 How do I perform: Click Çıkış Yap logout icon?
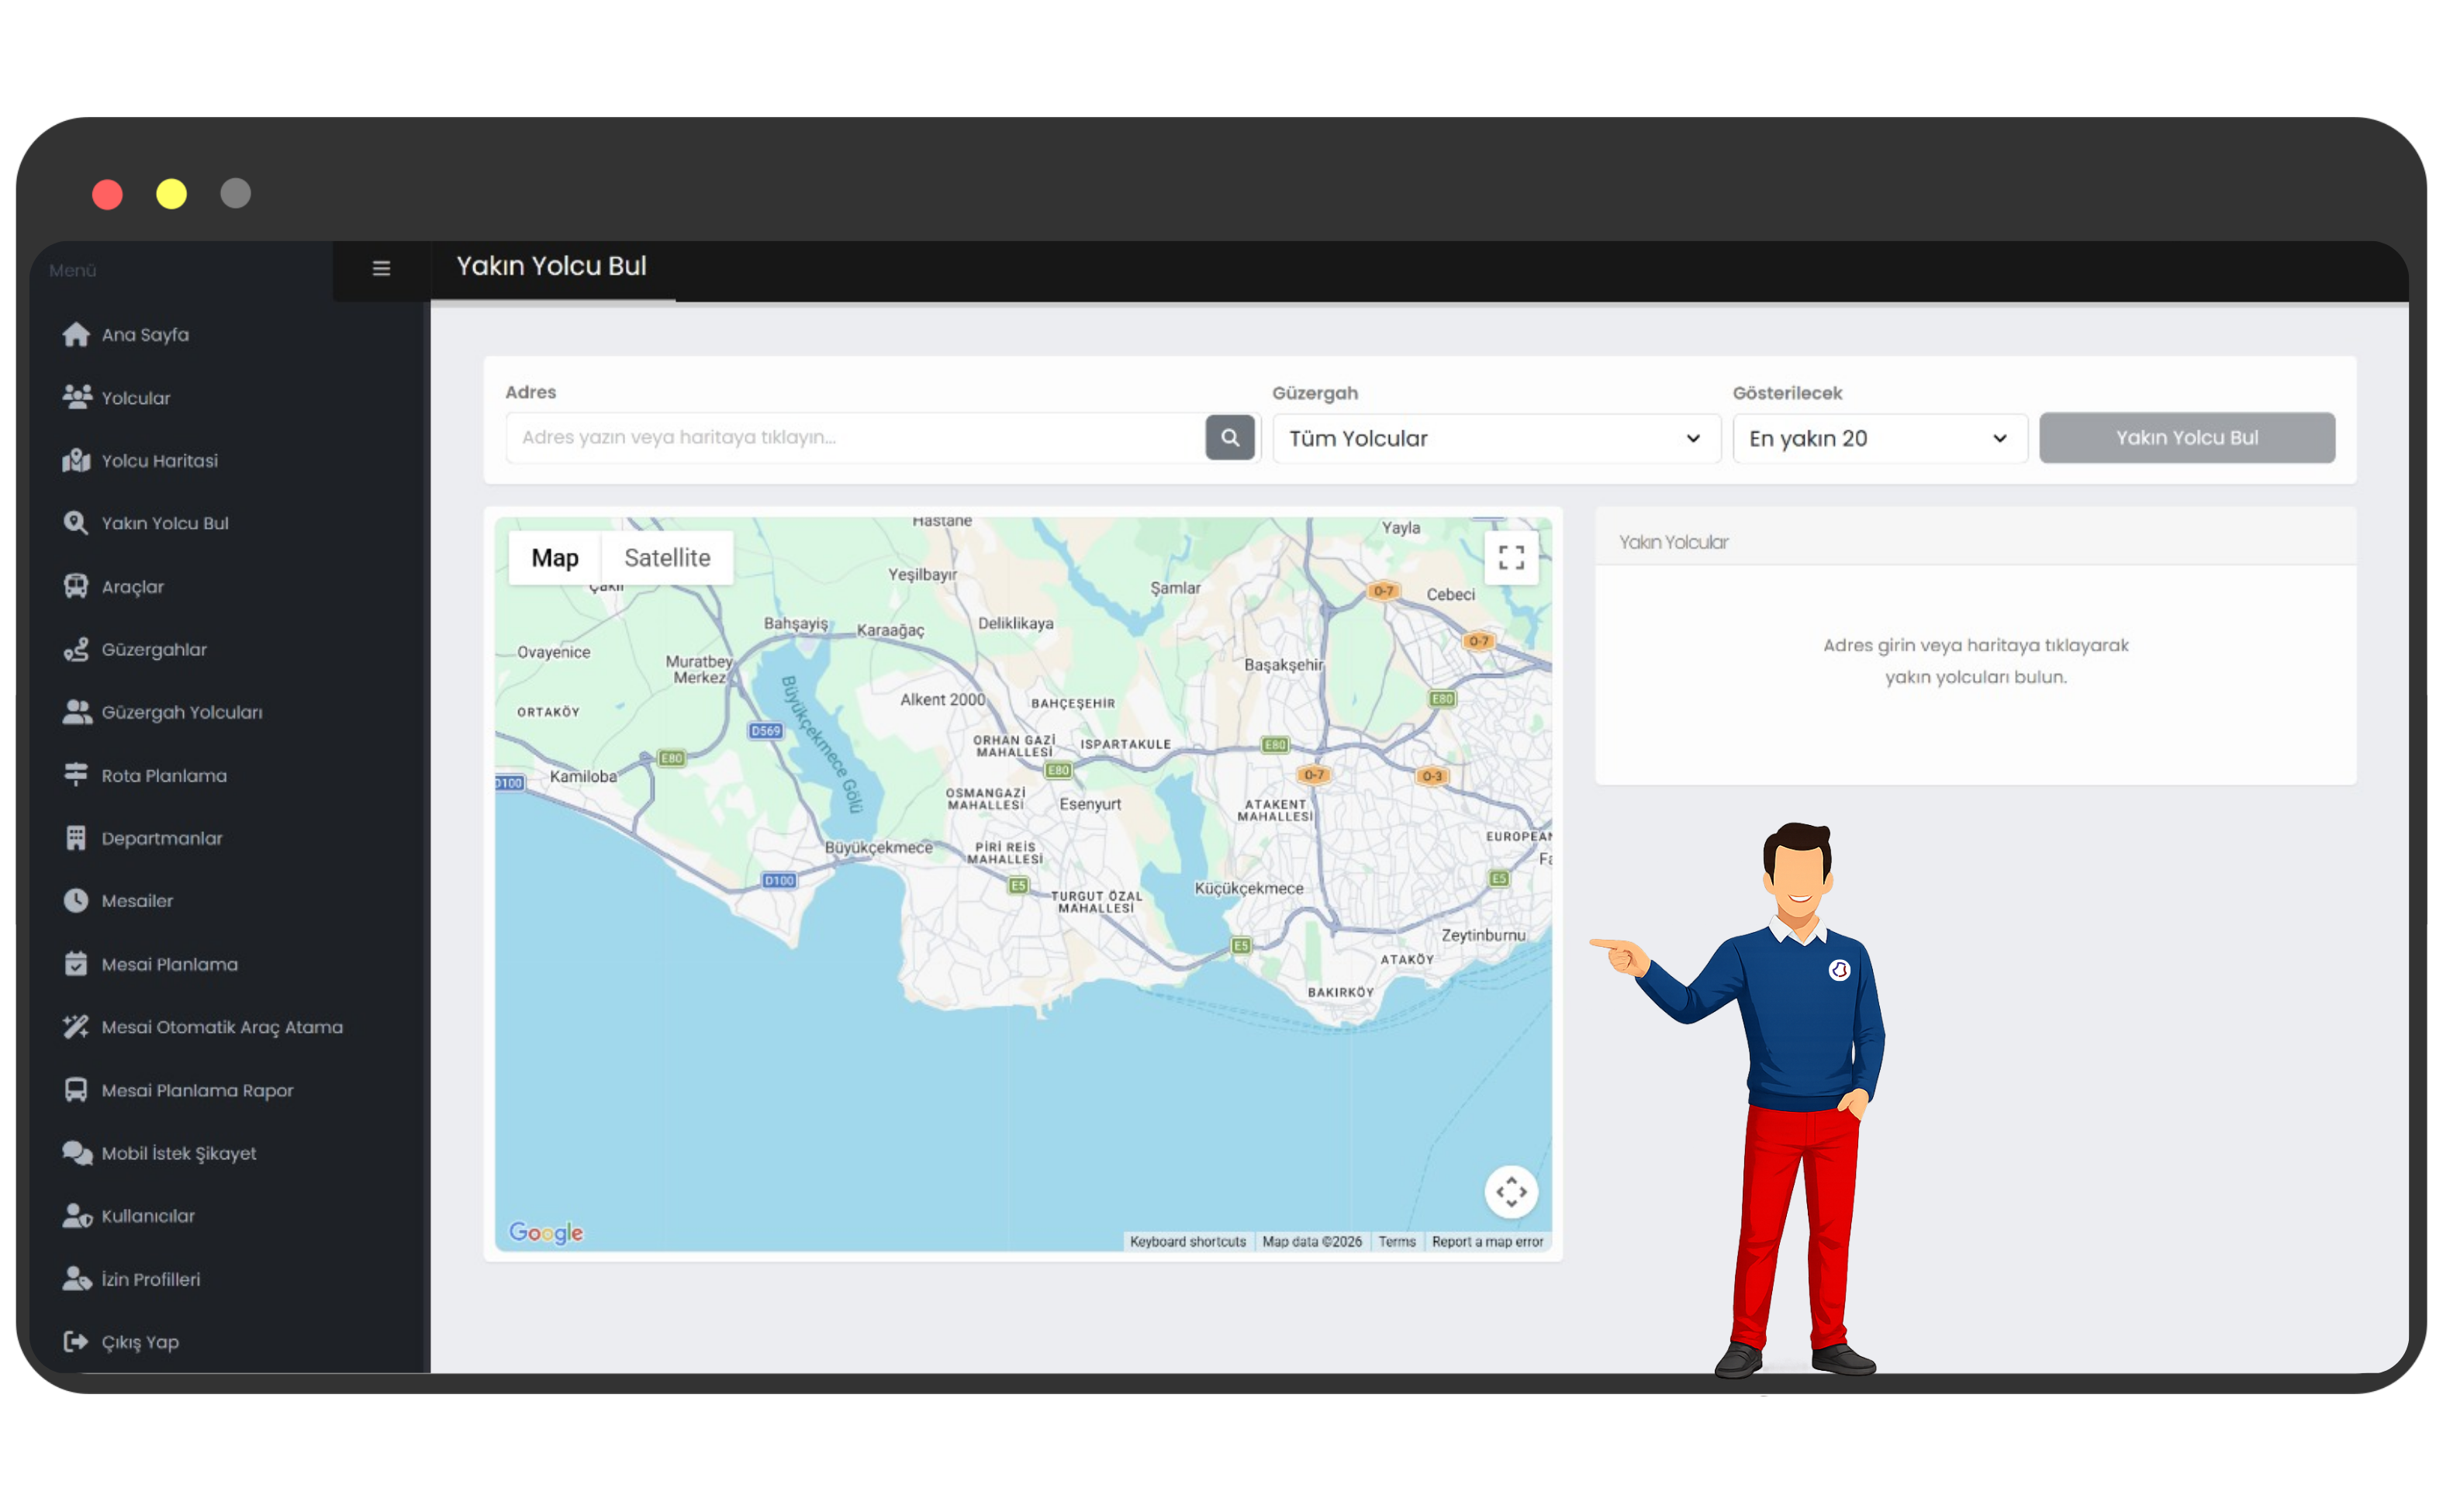coord(76,1341)
